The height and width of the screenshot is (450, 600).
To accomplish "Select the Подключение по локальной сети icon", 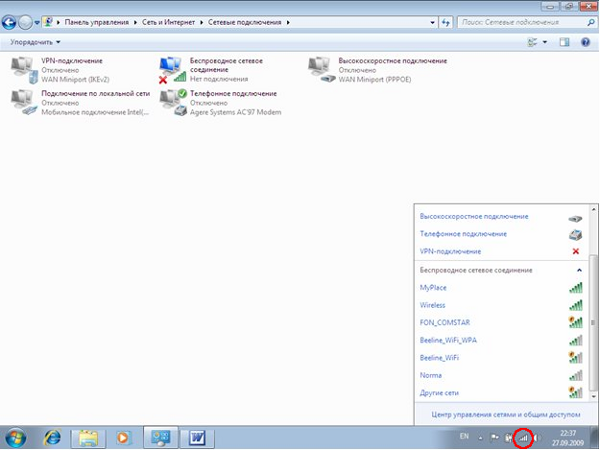I will [22, 102].
